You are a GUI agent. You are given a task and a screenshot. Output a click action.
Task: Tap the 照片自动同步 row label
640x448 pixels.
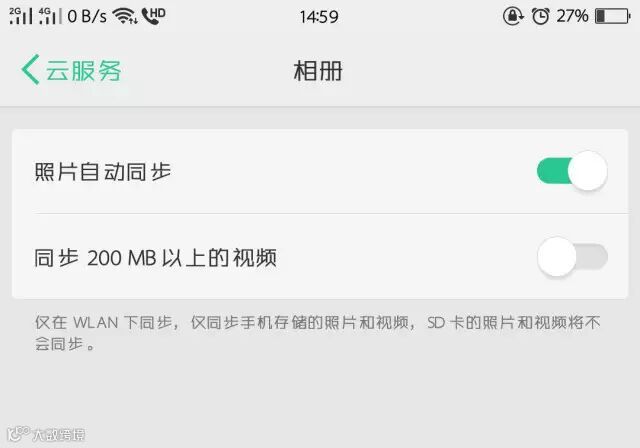[102, 171]
